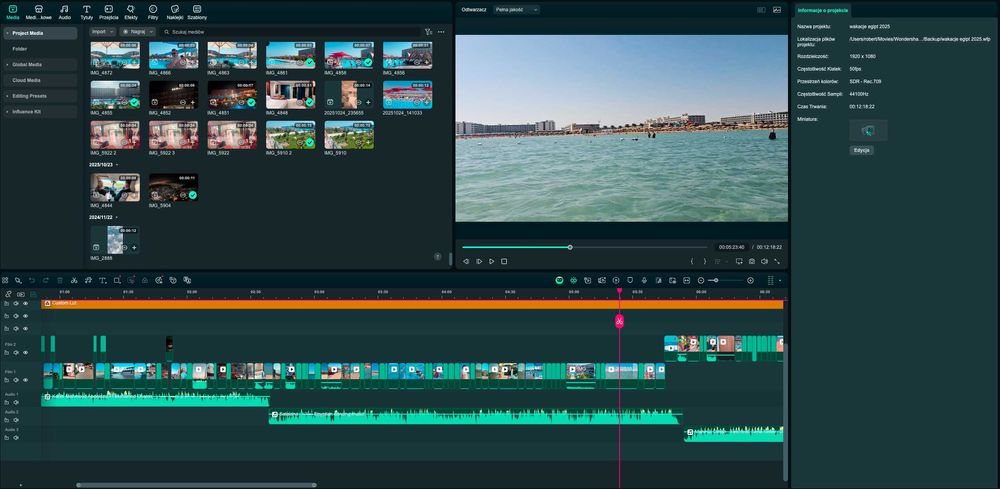The width and height of the screenshot is (1000, 489).
Task: Mute the Audio 1 track
Action: click(x=16, y=402)
